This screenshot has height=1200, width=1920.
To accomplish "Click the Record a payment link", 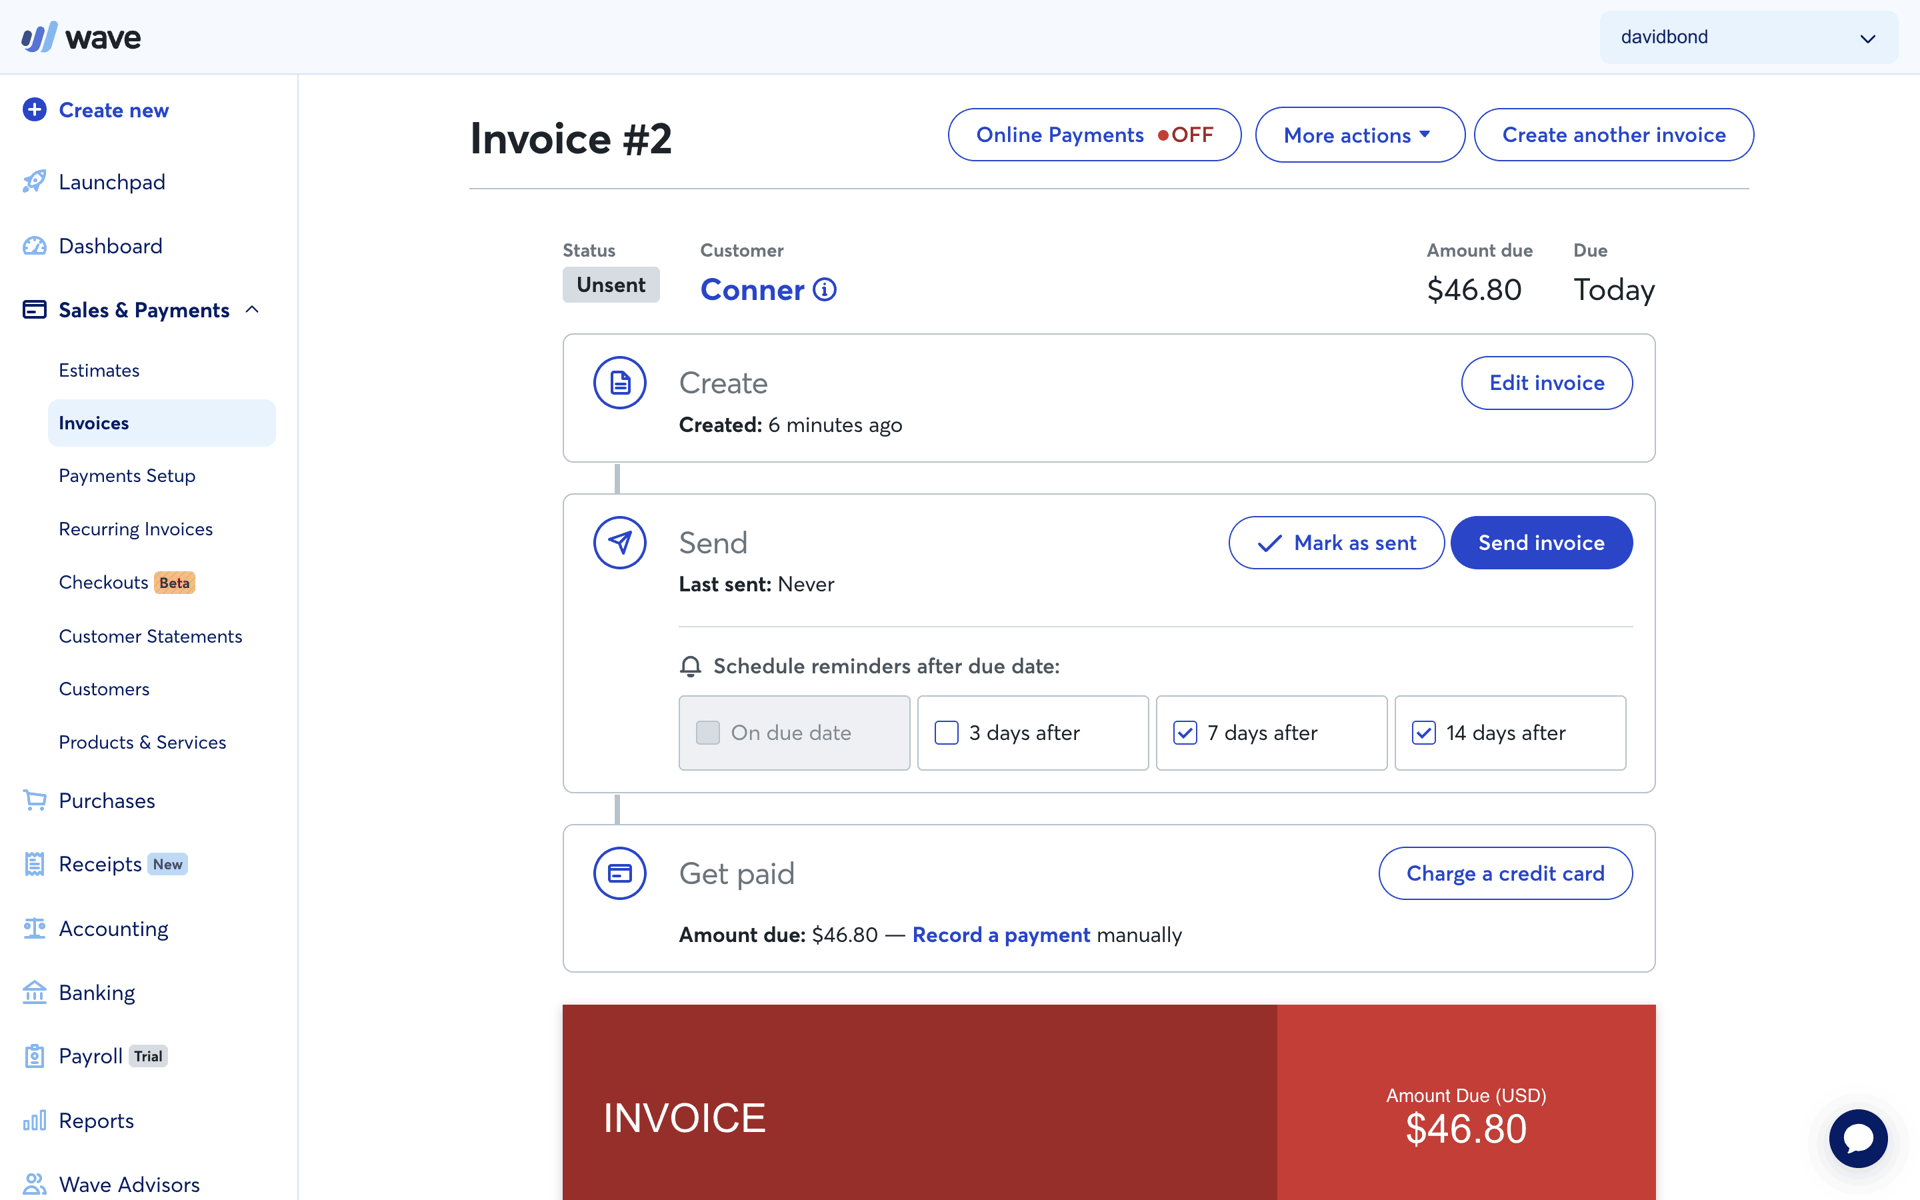I will click(x=1001, y=935).
